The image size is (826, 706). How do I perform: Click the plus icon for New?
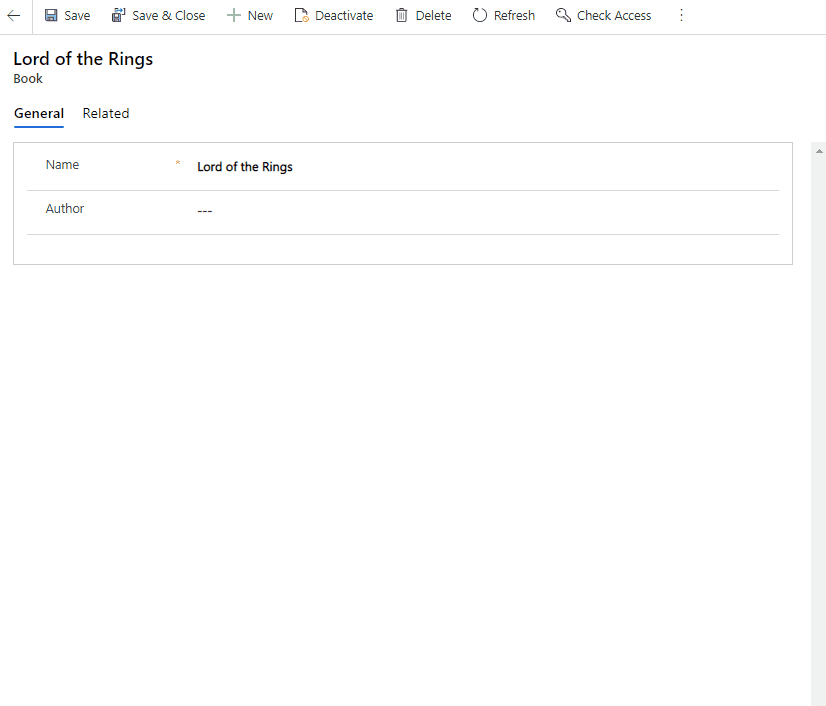pos(233,15)
